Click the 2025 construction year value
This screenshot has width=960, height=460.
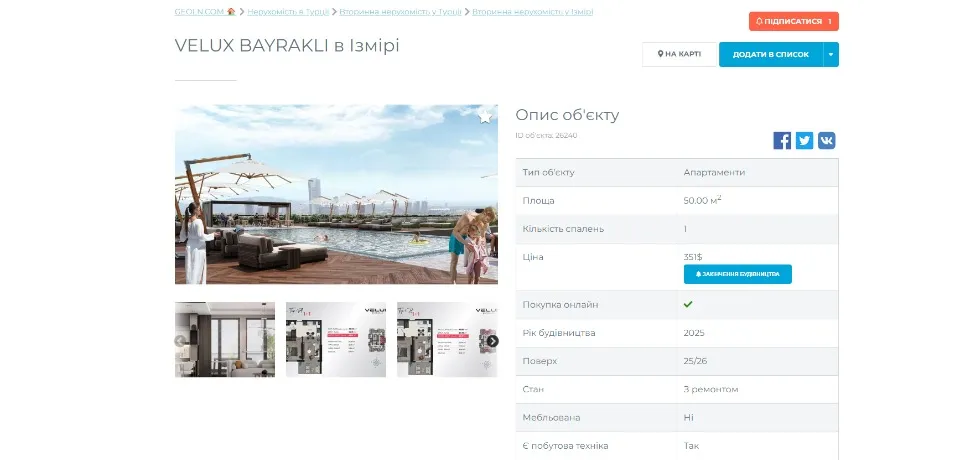694,333
